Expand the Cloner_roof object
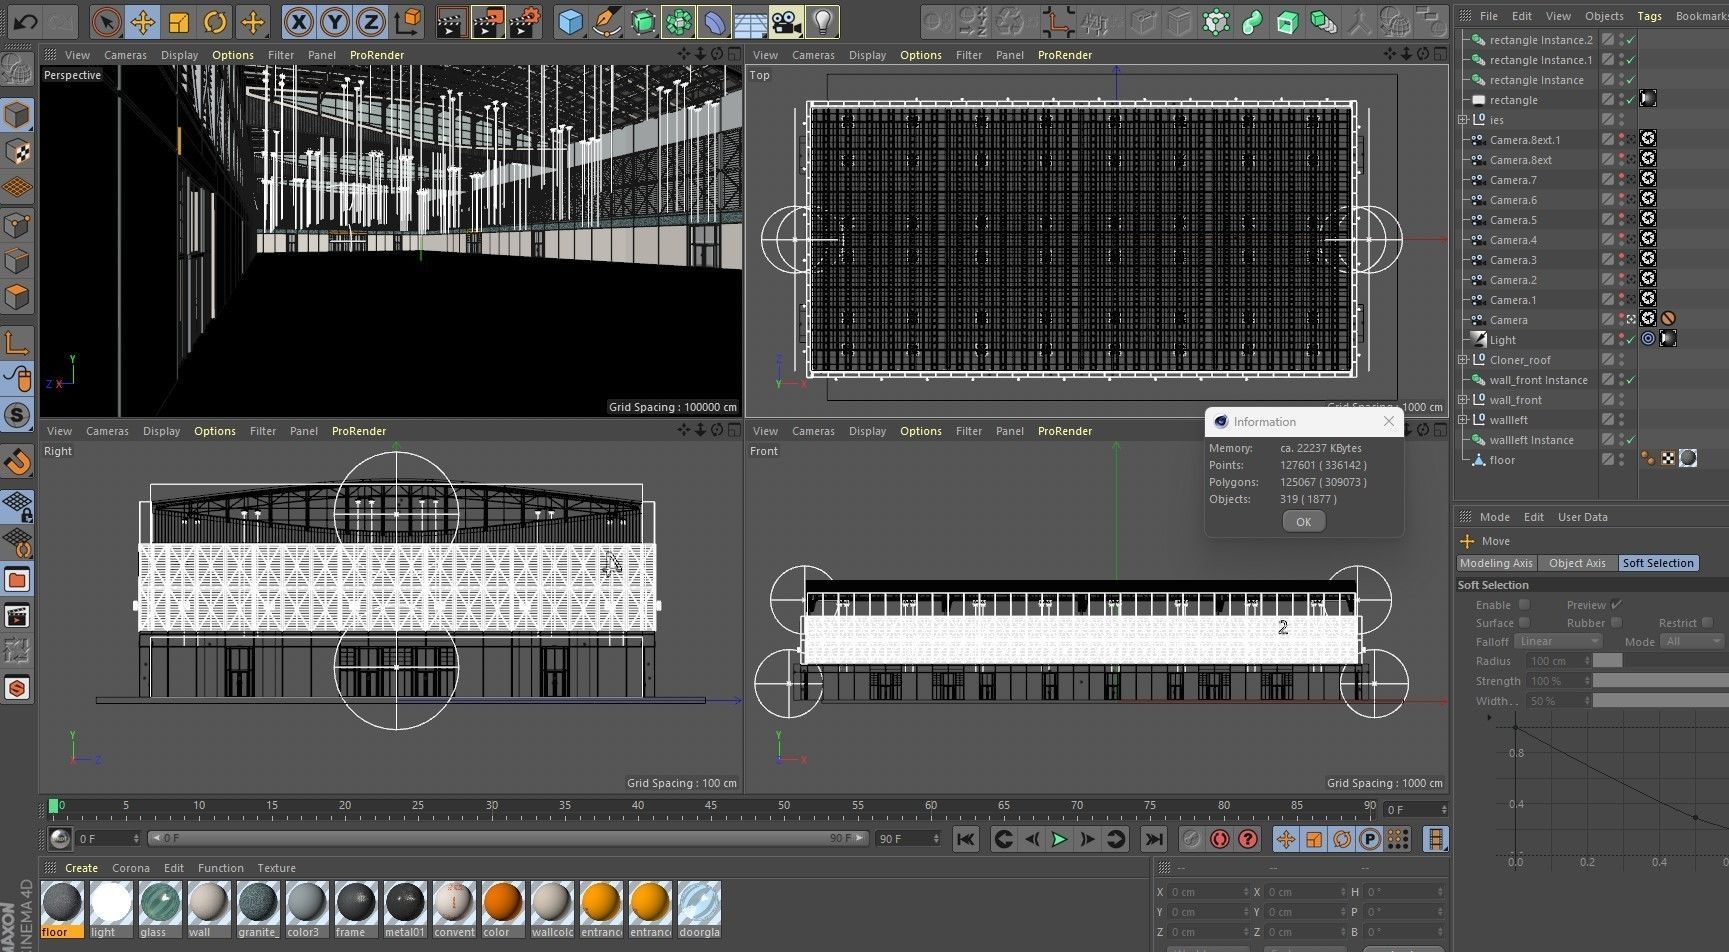The width and height of the screenshot is (1729, 952). (1463, 360)
